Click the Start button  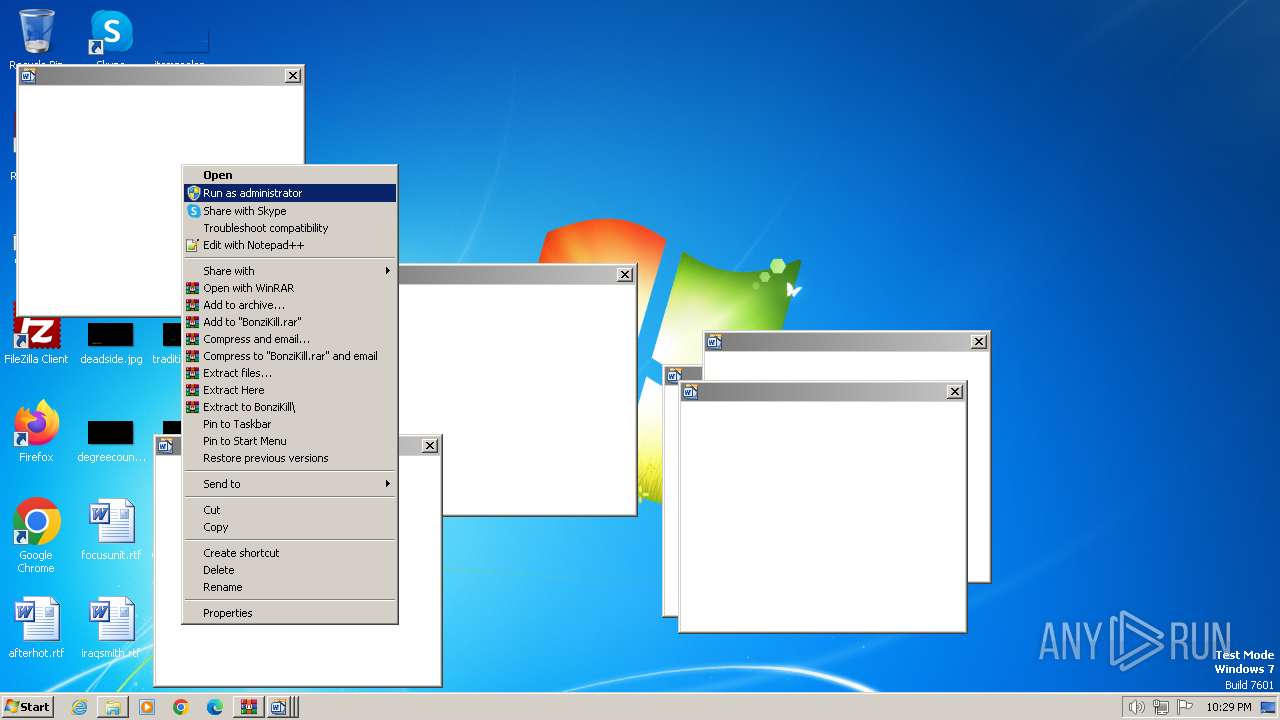click(x=27, y=706)
